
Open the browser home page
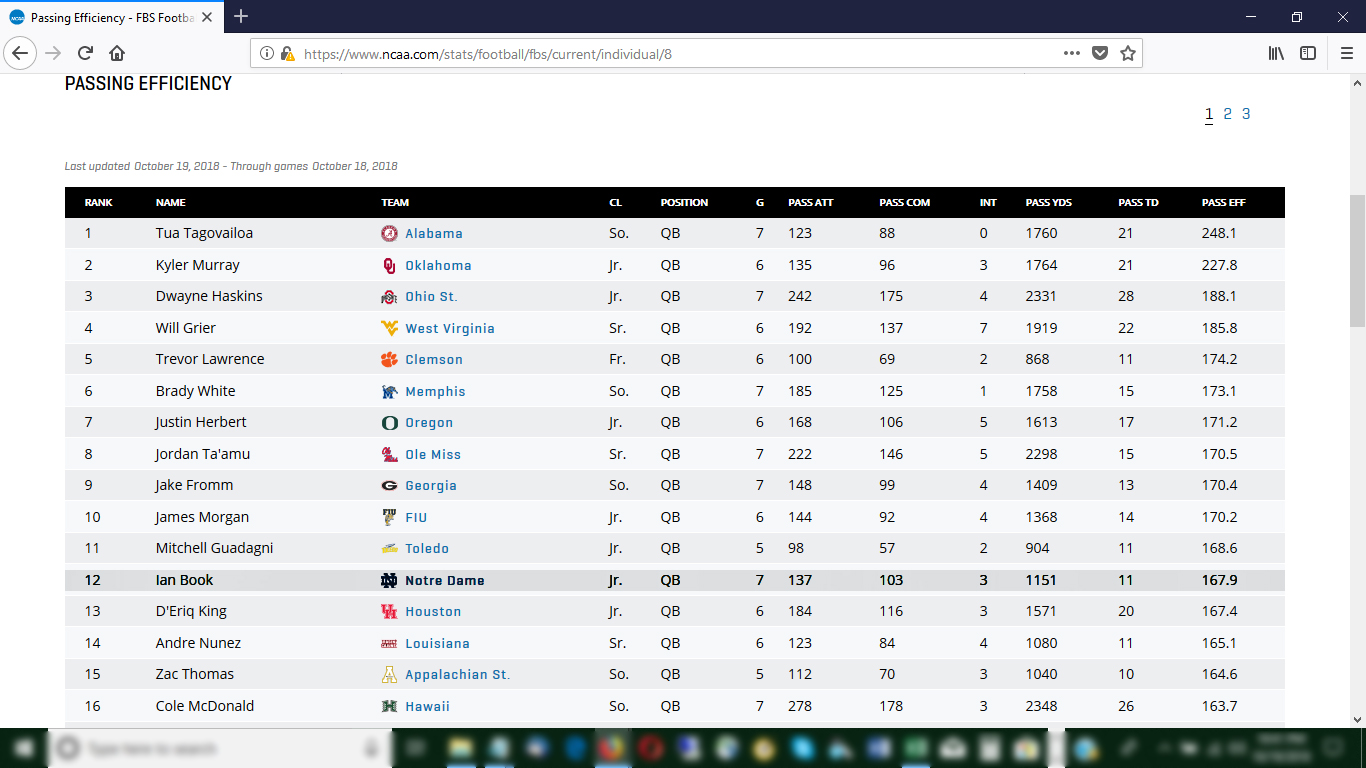[117, 53]
